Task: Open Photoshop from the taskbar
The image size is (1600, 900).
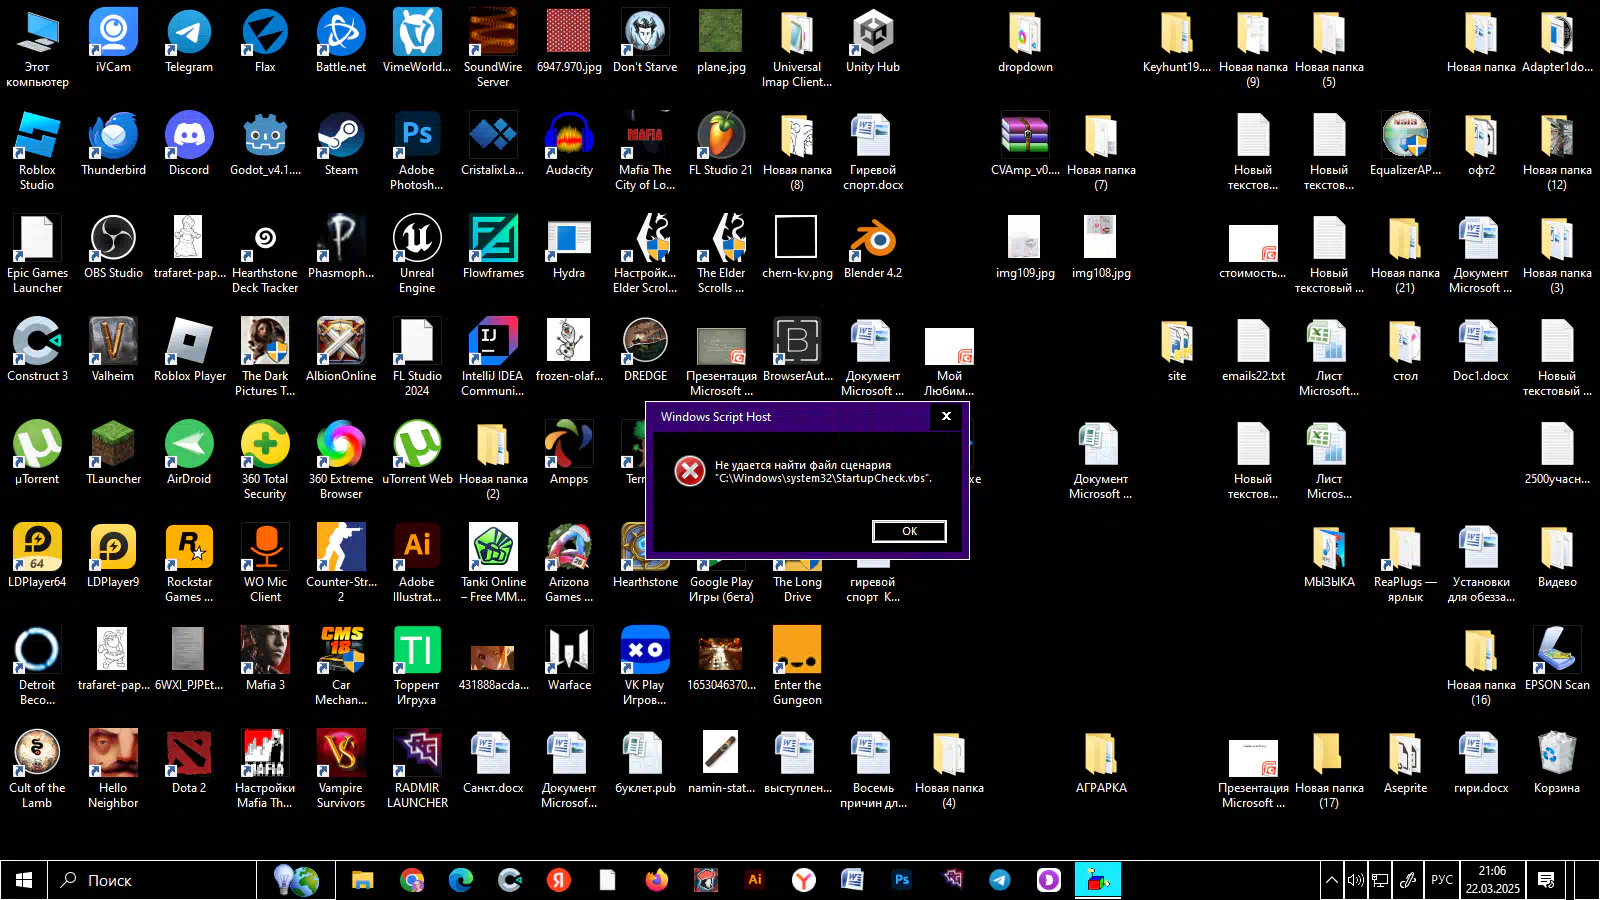Action: point(901,880)
